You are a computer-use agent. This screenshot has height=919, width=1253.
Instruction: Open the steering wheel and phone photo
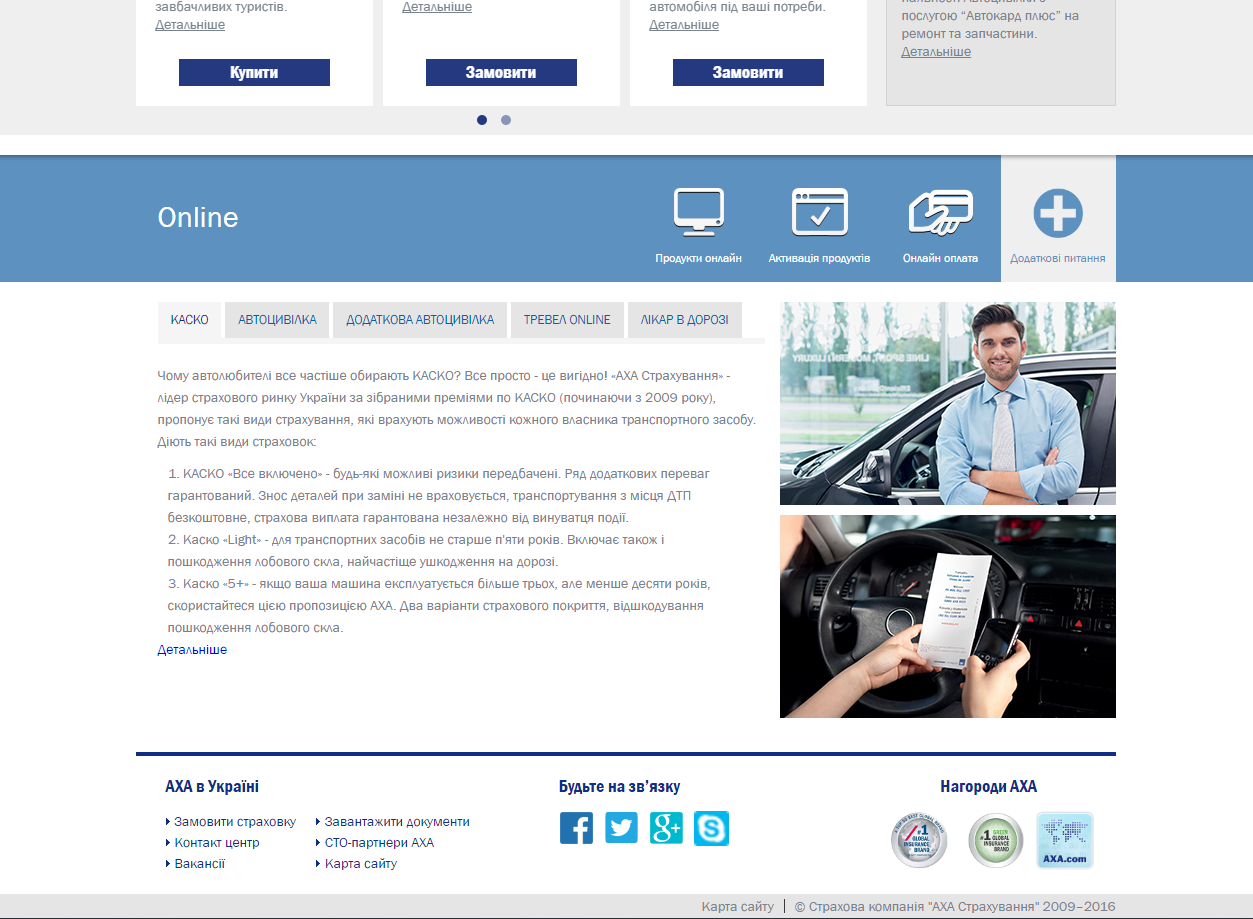pyautogui.click(x=948, y=616)
